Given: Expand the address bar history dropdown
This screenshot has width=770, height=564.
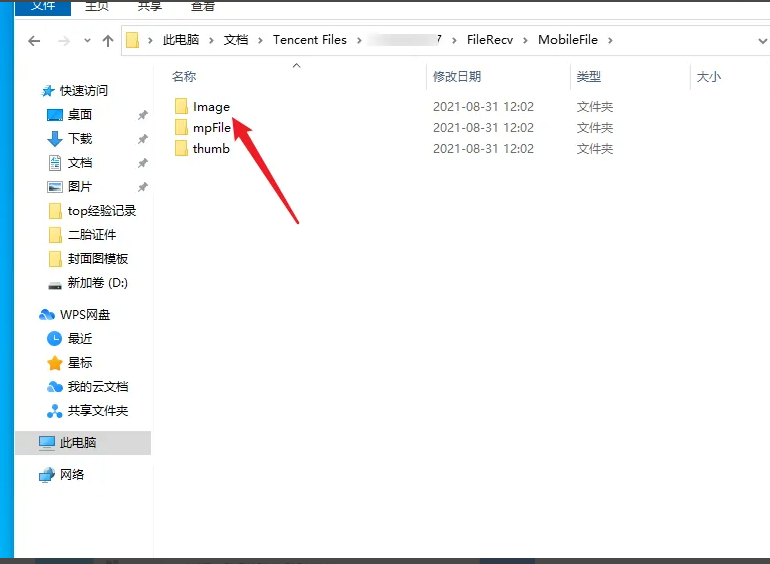Looking at the screenshot, I should coord(762,41).
